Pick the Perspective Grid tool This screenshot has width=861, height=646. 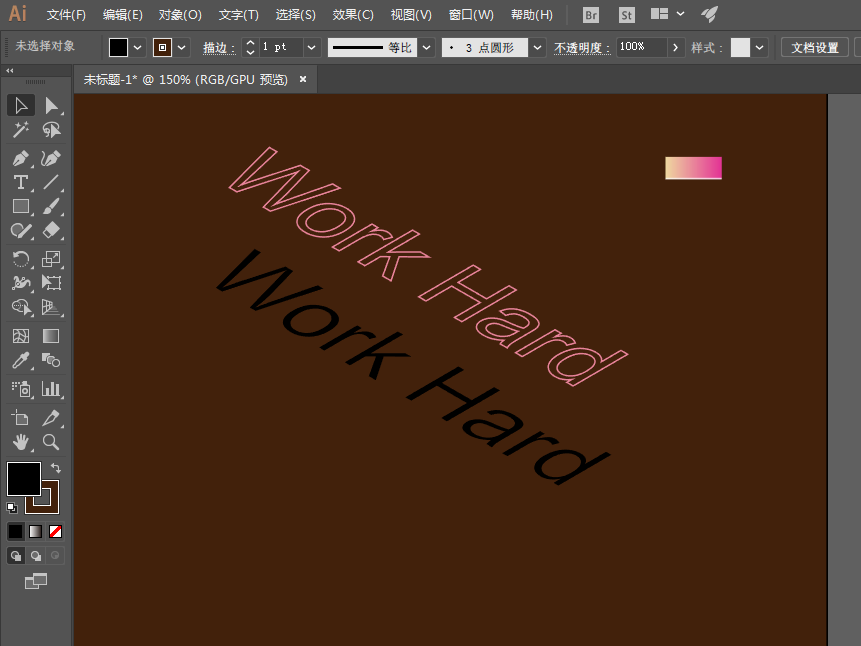tap(51, 307)
